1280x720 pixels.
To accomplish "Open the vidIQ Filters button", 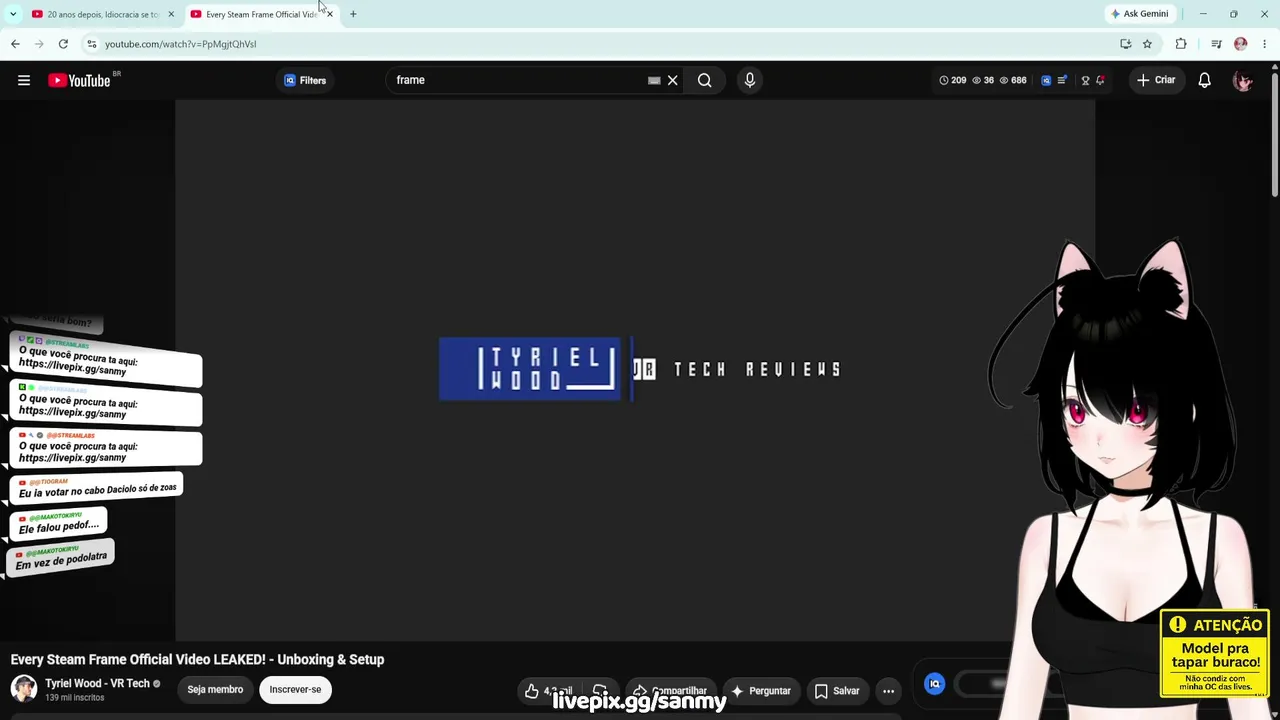I will 305,80.
